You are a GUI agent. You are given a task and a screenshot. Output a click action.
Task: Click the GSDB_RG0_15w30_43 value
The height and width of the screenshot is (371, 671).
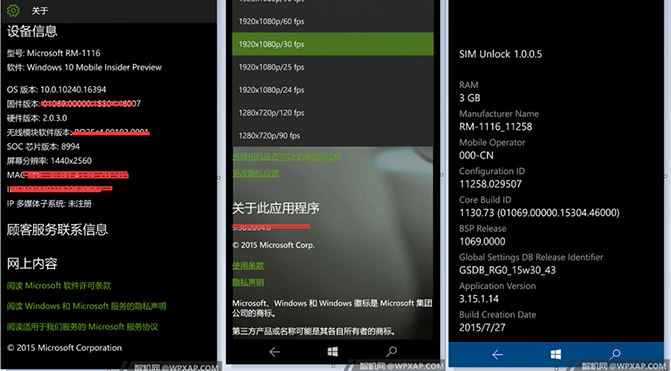[507, 270]
